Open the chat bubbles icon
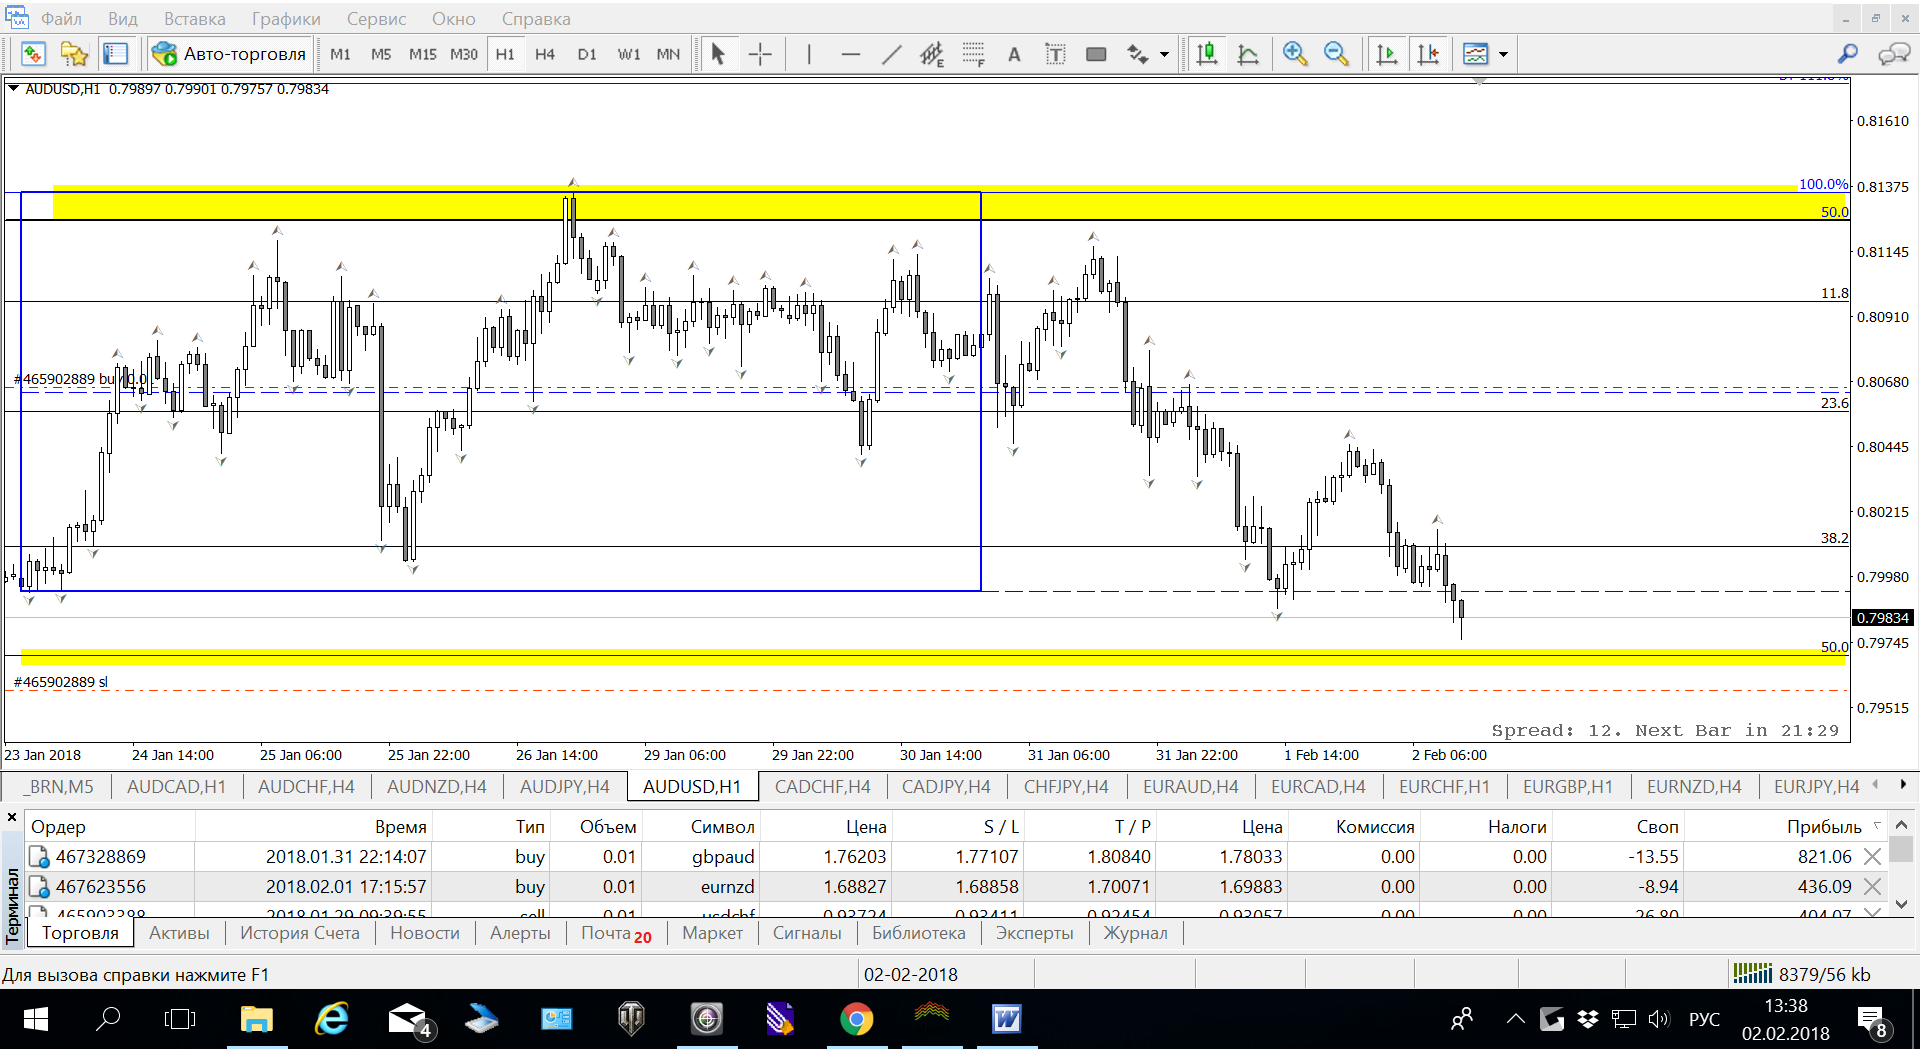 click(1894, 54)
